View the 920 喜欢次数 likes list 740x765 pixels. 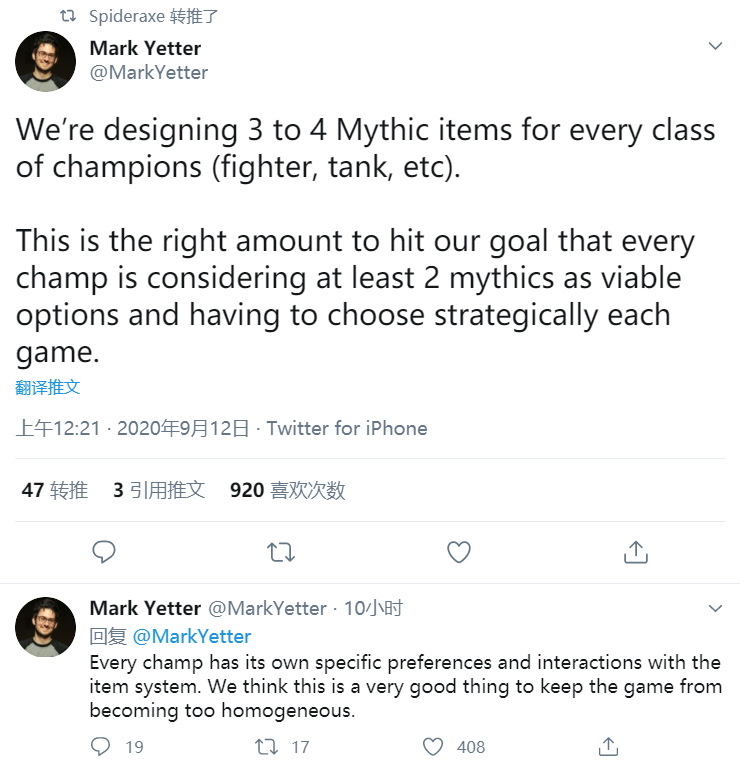(287, 490)
